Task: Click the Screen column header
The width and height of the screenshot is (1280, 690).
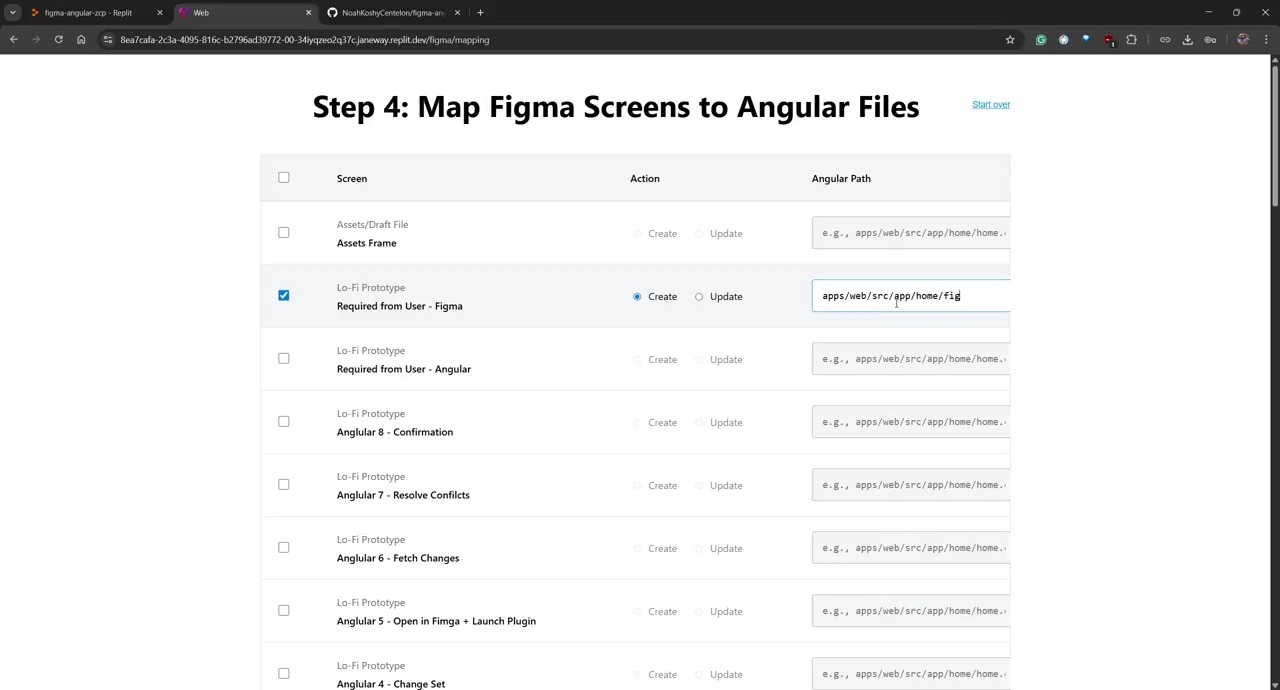Action: [352, 178]
